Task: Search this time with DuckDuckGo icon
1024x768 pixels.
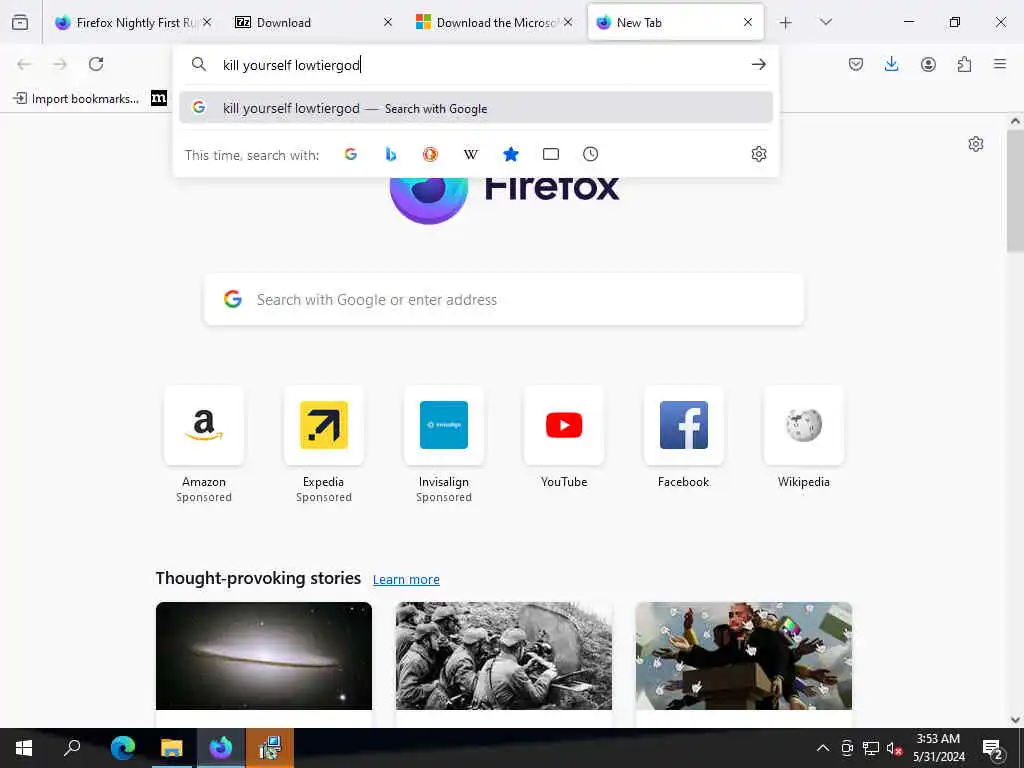Action: click(430, 154)
